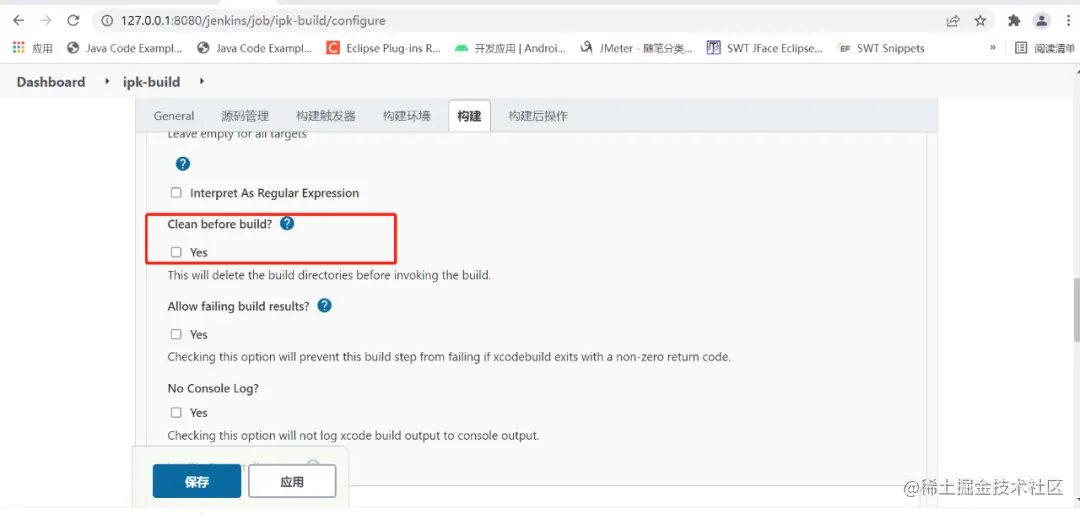
Task: Click the browser forward arrow
Action: click(45, 21)
